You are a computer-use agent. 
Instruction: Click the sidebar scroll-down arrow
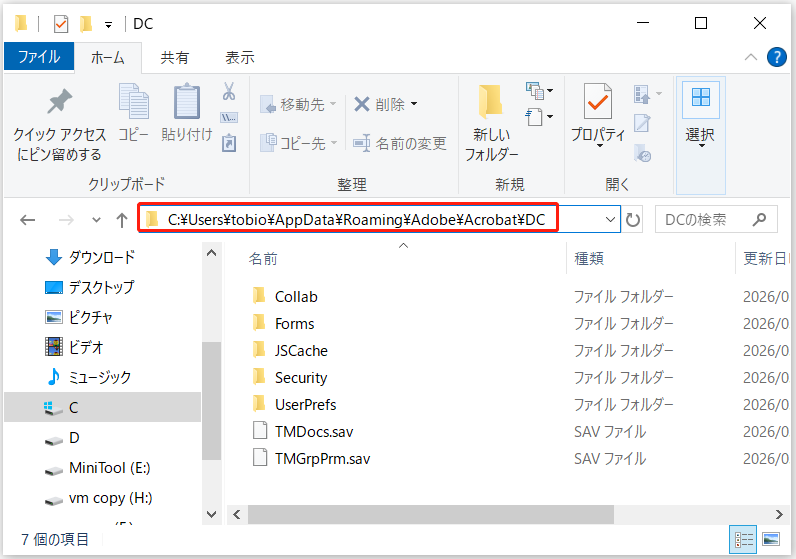[x=212, y=514]
